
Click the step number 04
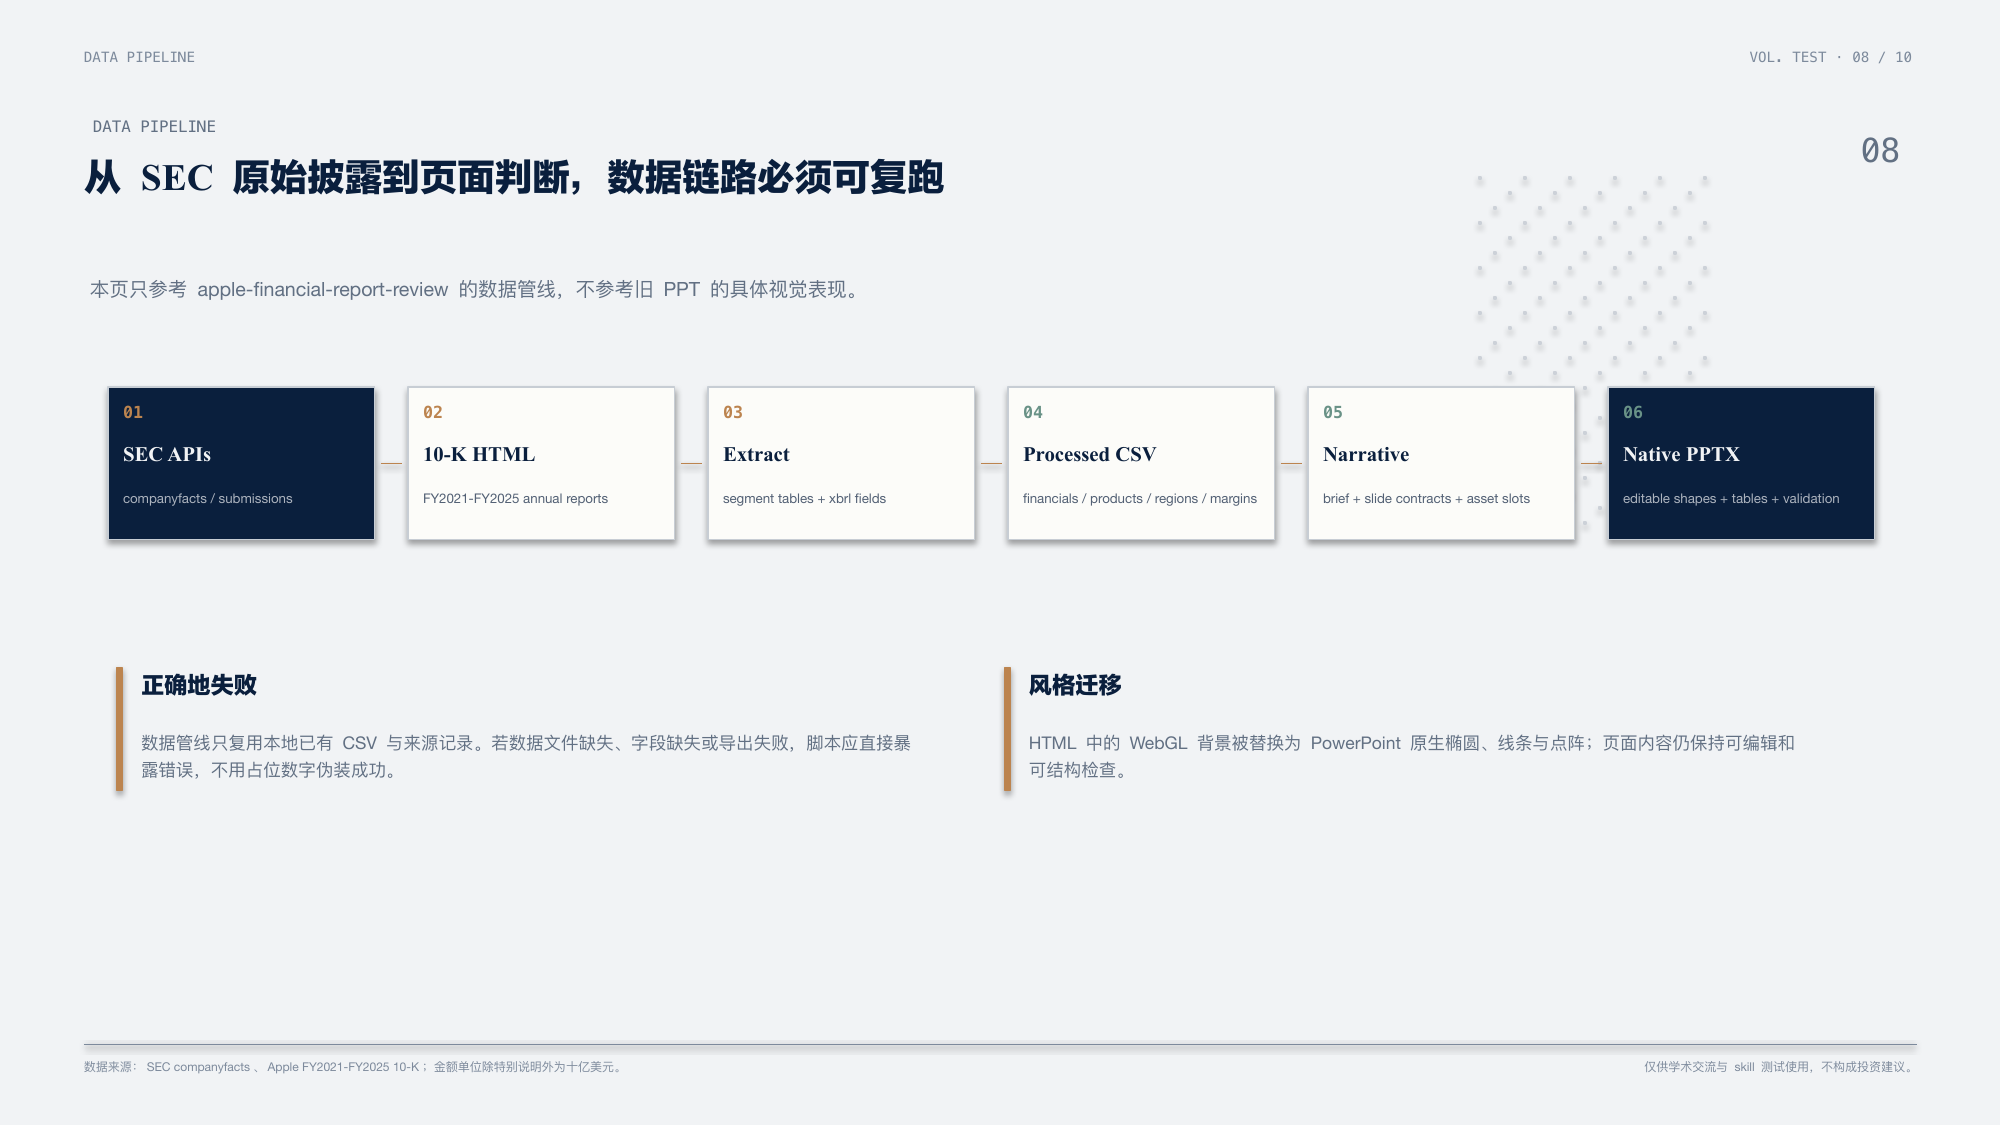pyautogui.click(x=1033, y=412)
